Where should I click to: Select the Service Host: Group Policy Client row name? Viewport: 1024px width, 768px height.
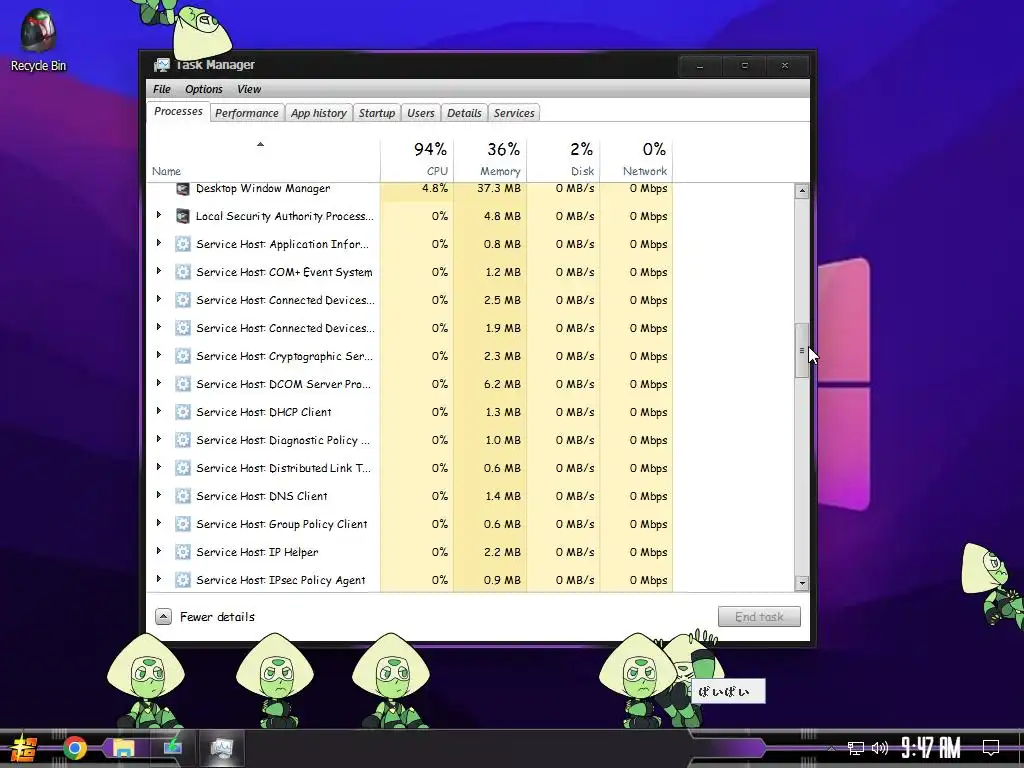281,524
